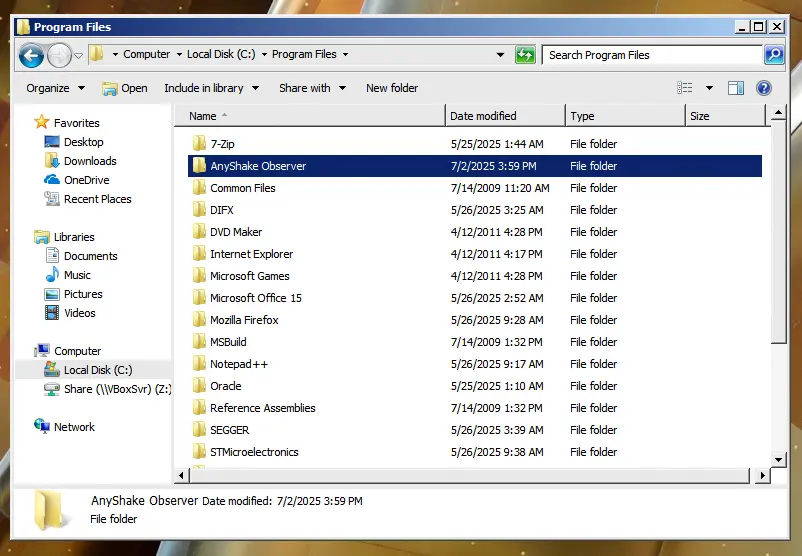The width and height of the screenshot is (802, 556).
Task: Click the Open toolbar button
Action: (125, 88)
